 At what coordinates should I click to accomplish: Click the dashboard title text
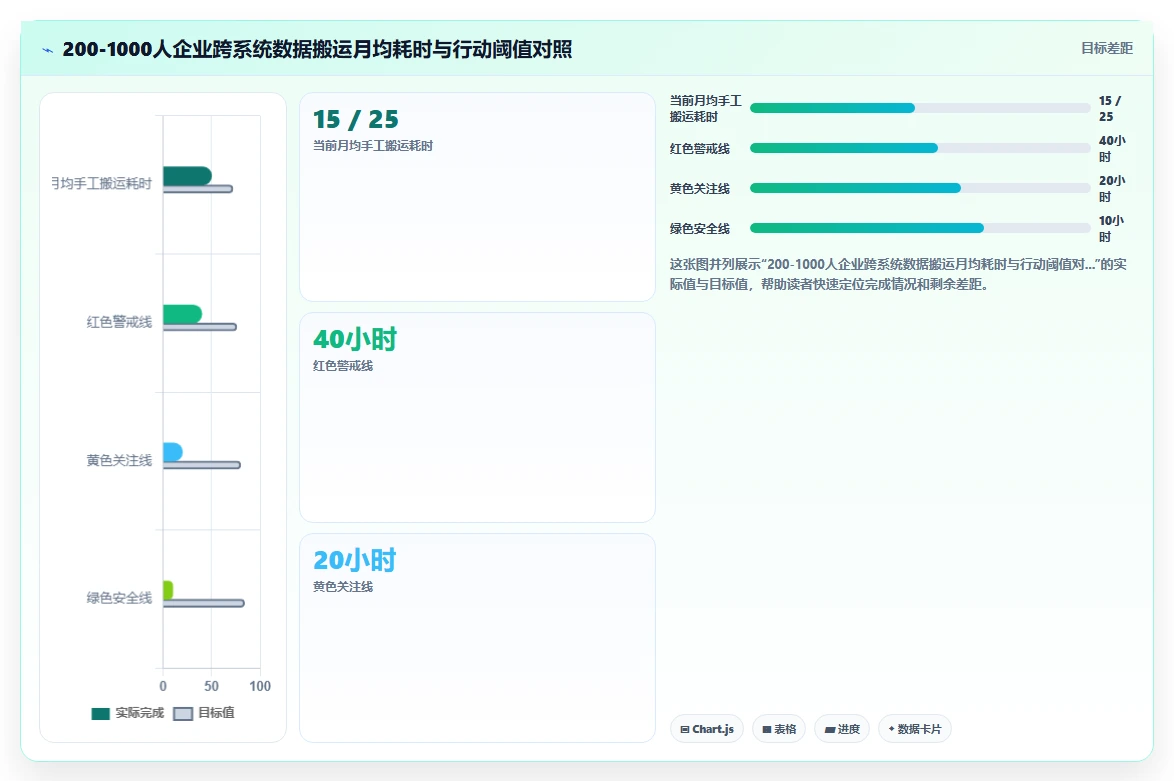coord(317,49)
